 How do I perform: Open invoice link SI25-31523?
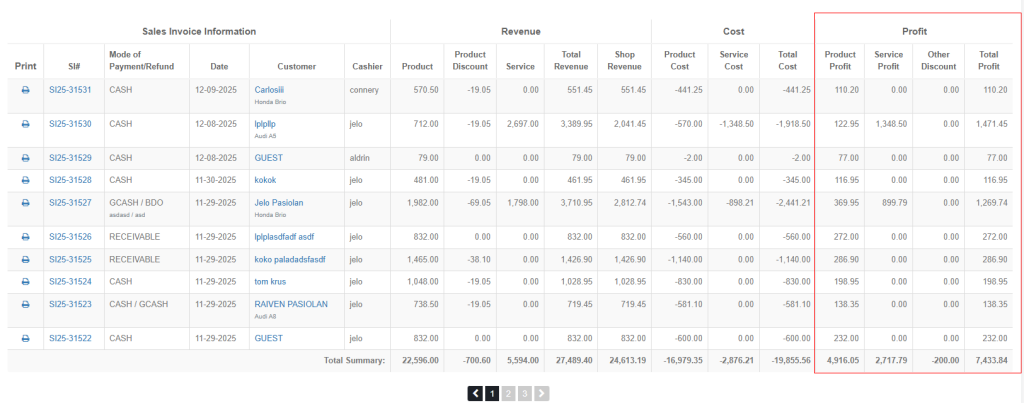(70, 305)
